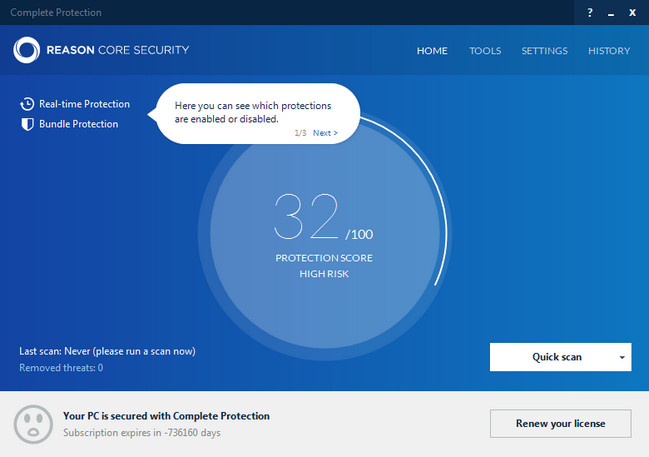Click the protection score number 32

click(x=306, y=216)
